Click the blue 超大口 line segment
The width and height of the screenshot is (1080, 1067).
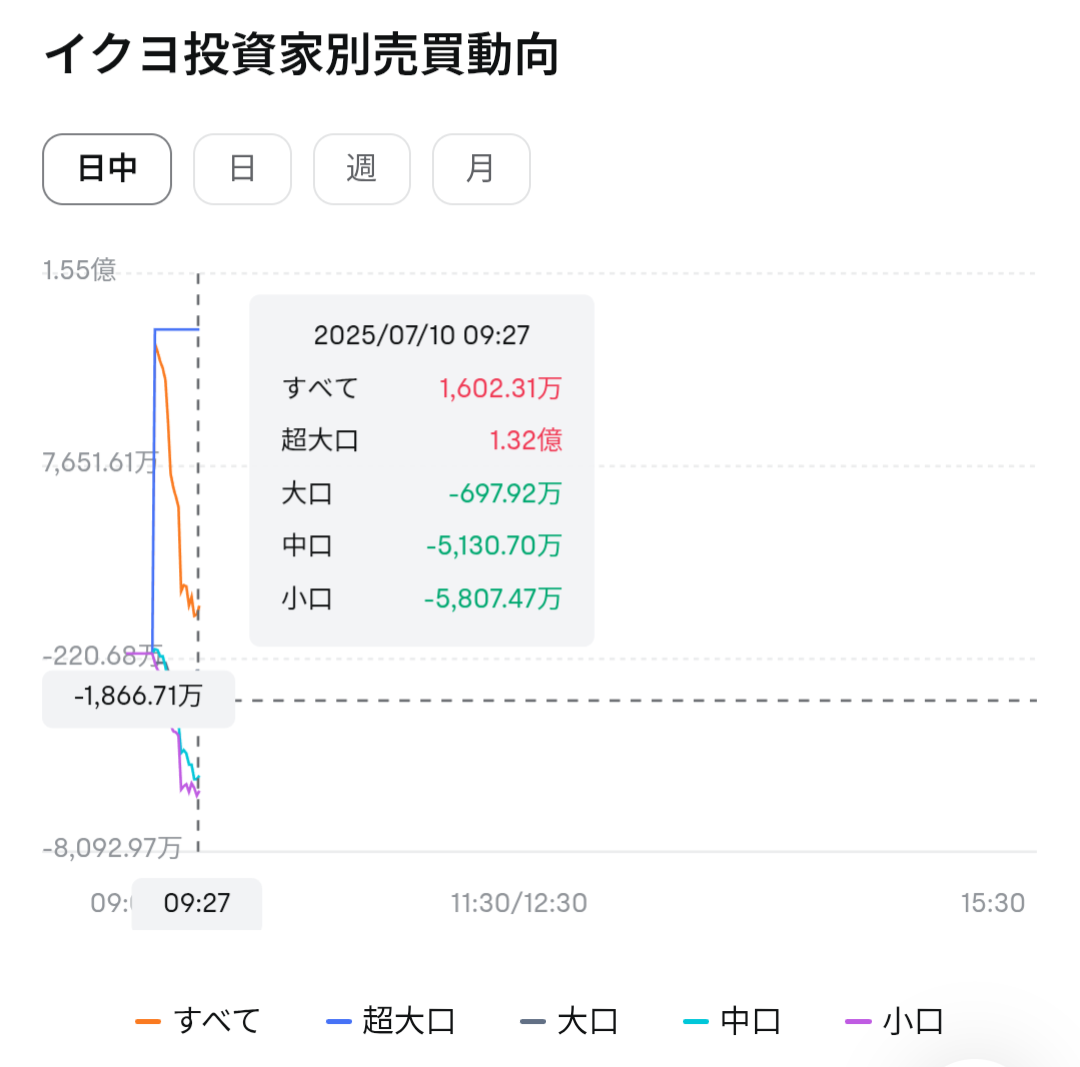[x=175, y=328]
